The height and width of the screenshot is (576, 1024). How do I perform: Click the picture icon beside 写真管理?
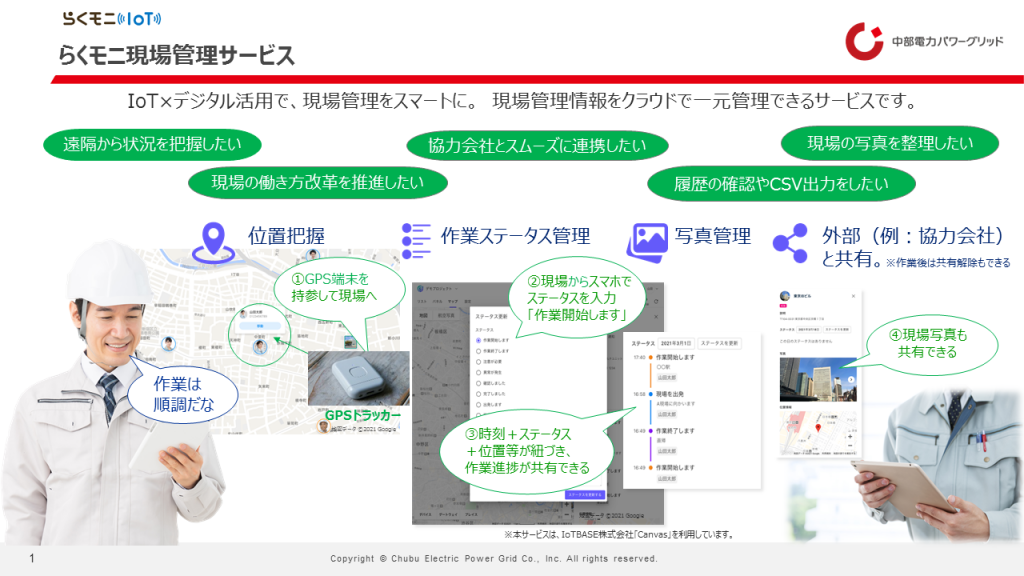(647, 242)
